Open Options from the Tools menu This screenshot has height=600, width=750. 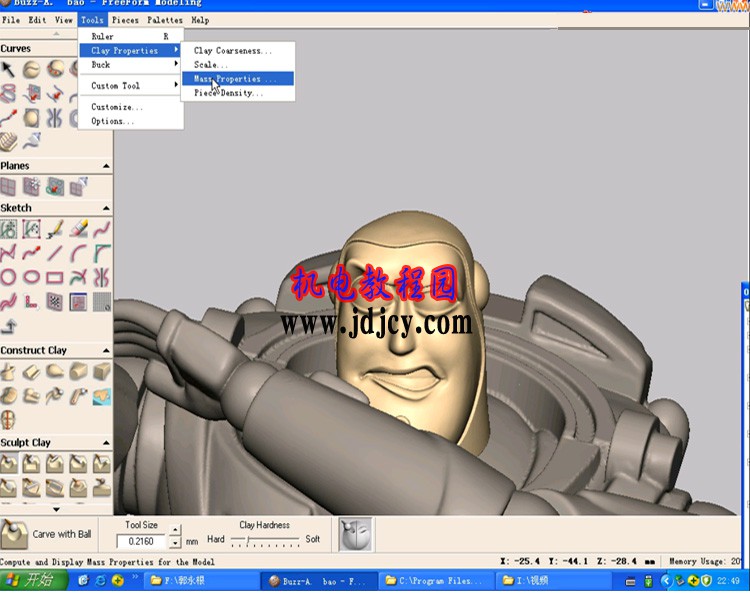(x=132, y=121)
